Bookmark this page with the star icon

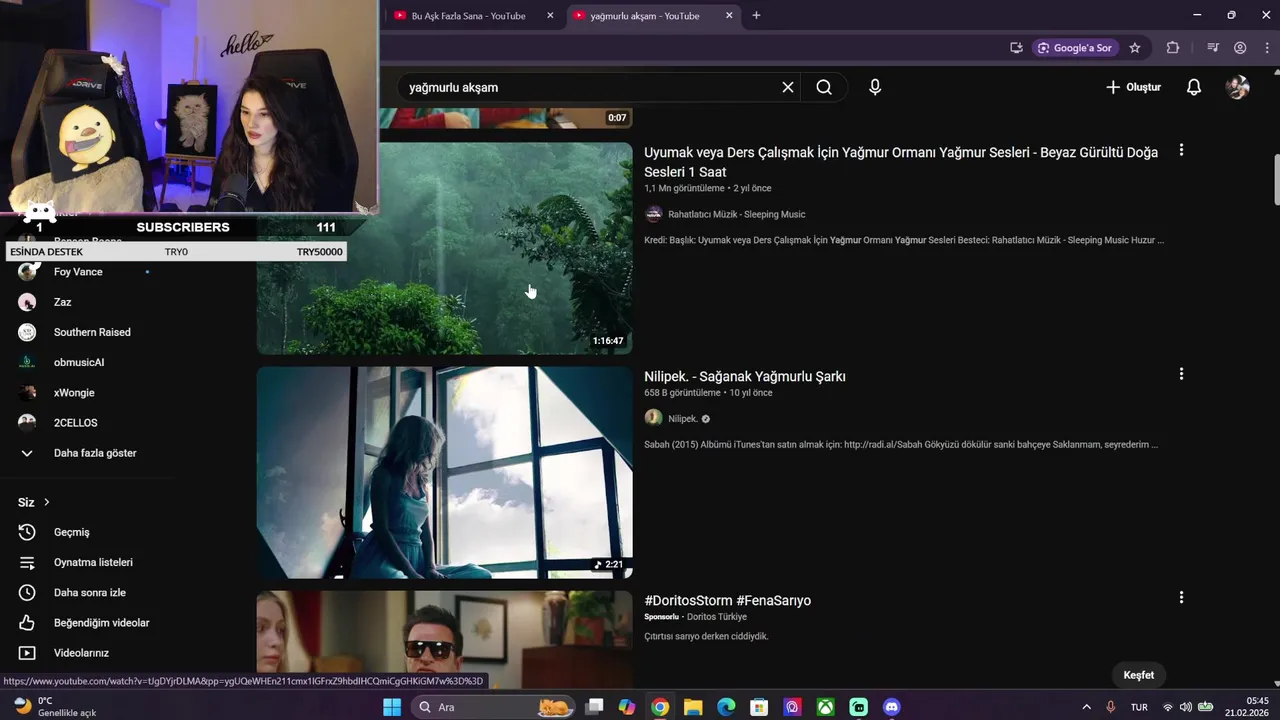pyautogui.click(x=1135, y=48)
